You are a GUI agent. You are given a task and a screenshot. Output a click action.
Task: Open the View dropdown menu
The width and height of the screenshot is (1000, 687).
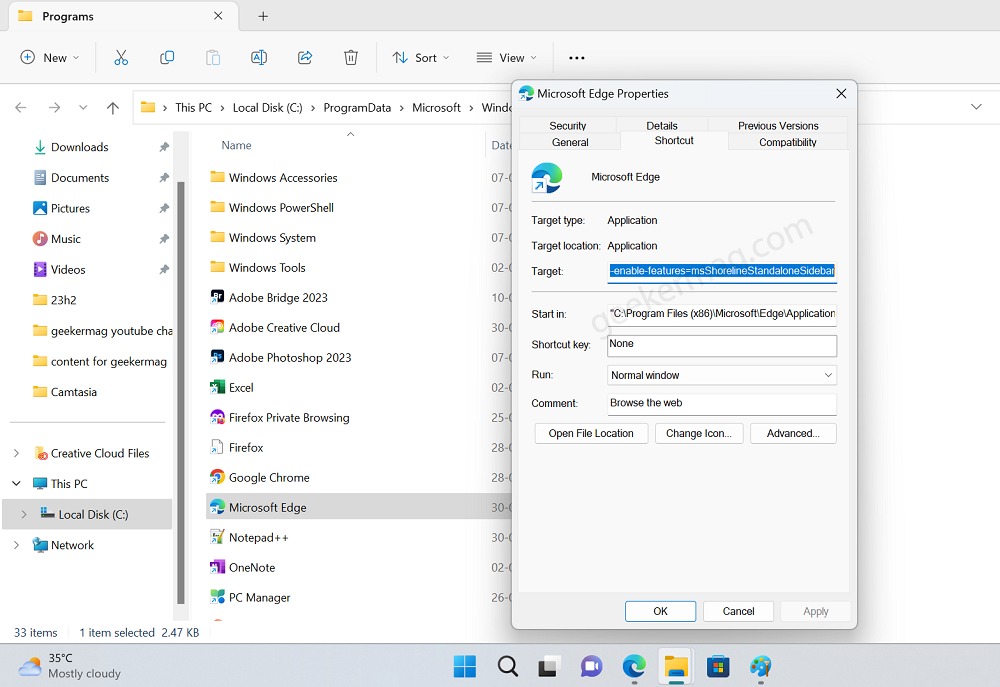[506, 57]
